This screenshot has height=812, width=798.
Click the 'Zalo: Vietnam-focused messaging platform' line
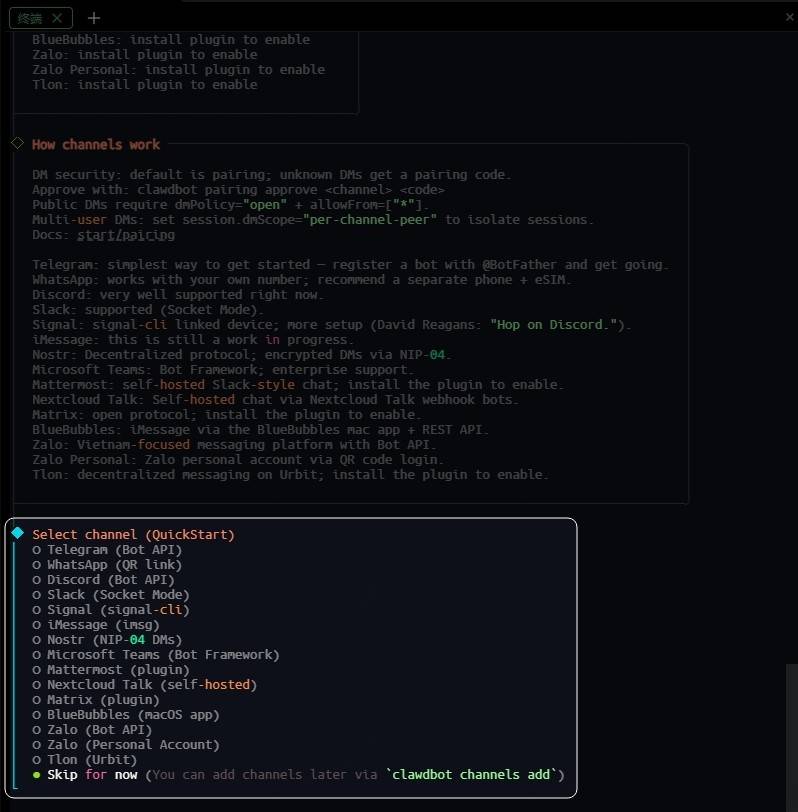pos(234,445)
